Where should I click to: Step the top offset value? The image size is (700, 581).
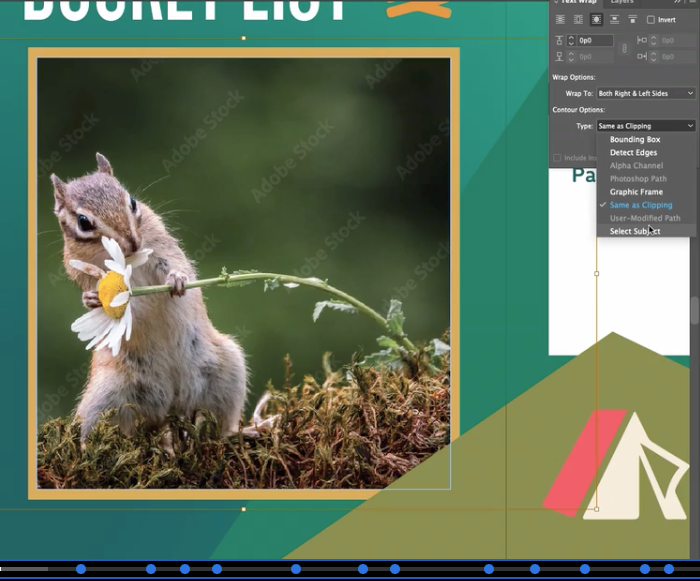point(571,41)
